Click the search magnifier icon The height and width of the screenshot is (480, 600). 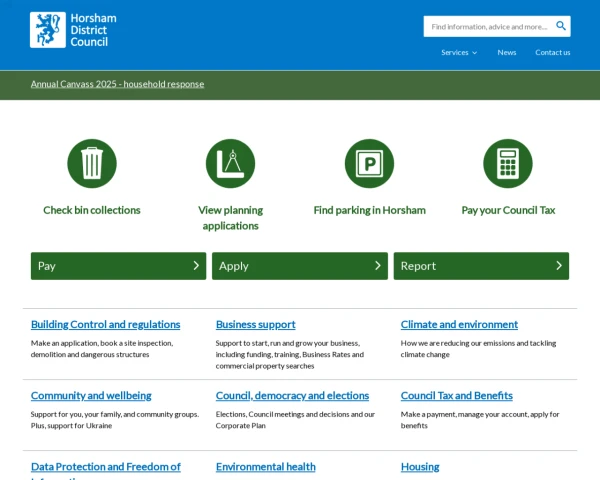(x=561, y=26)
